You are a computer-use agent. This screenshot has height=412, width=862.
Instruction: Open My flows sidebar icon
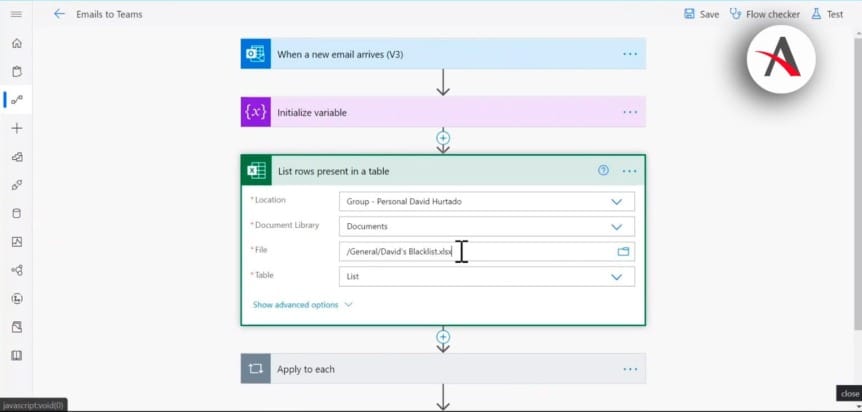[17, 100]
